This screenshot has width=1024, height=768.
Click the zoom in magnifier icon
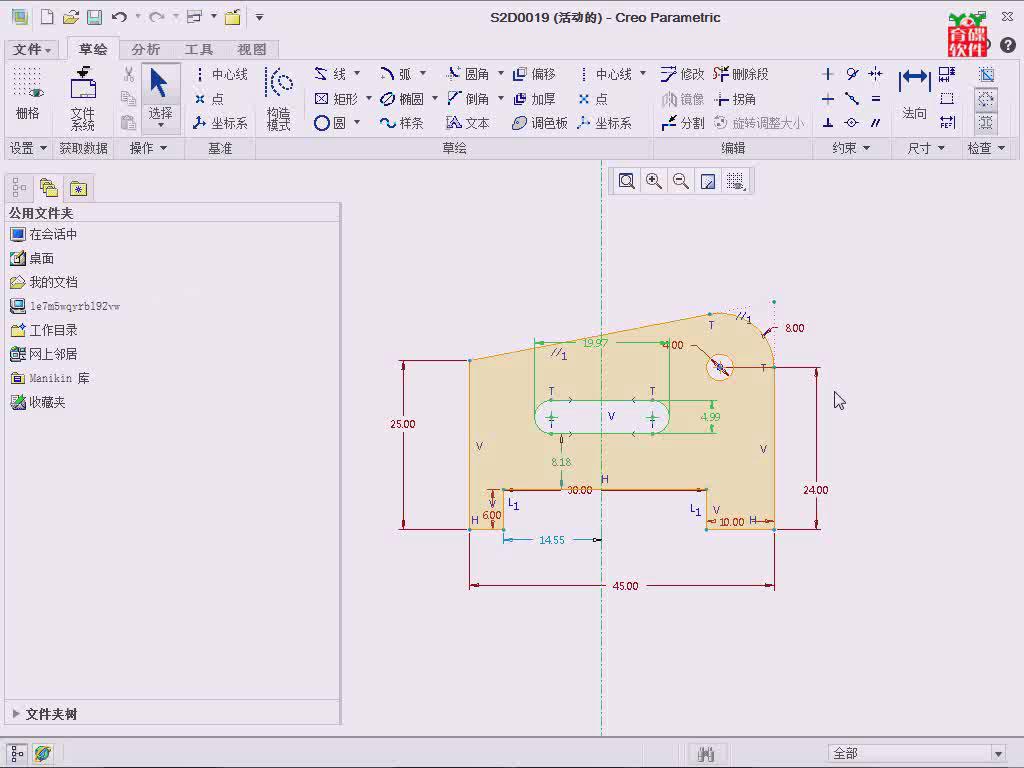pyautogui.click(x=654, y=181)
